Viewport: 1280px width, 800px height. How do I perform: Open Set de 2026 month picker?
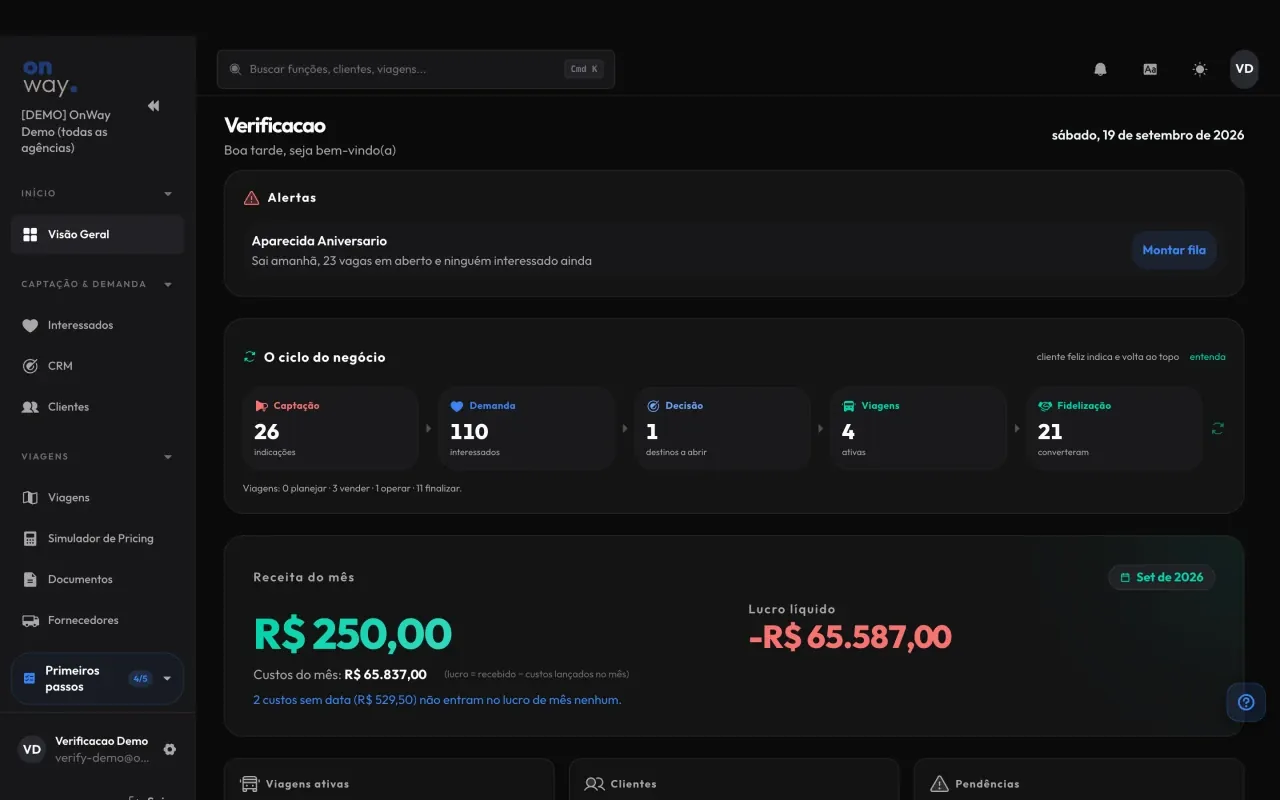pos(1162,577)
